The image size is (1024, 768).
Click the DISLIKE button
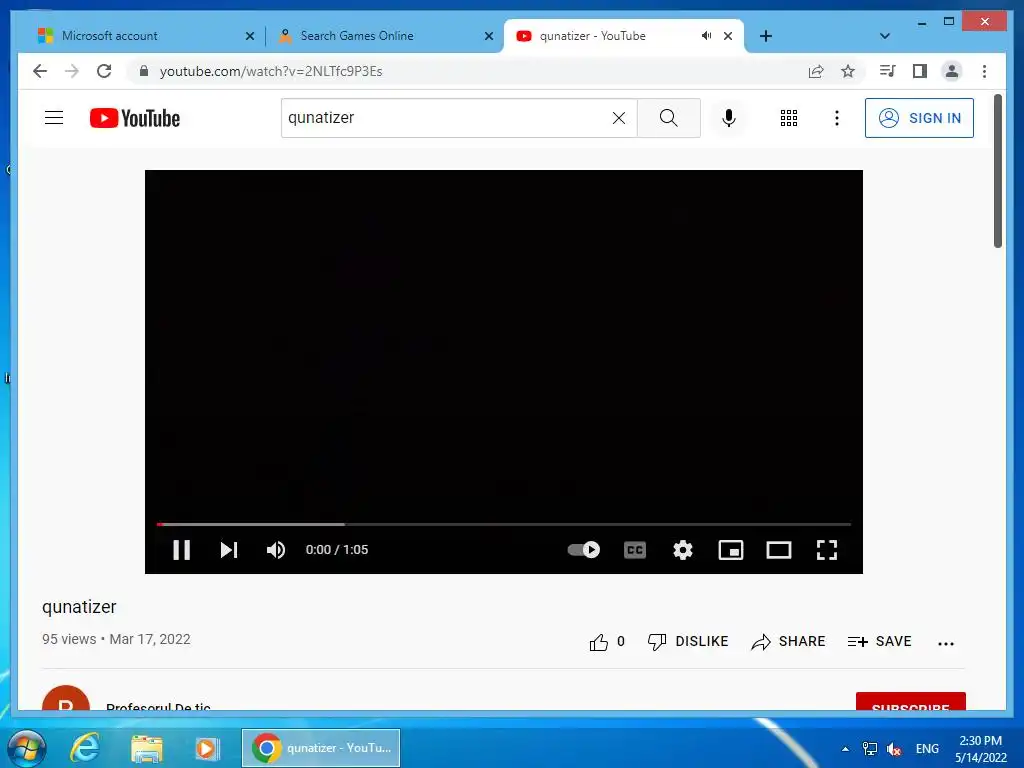(x=688, y=642)
